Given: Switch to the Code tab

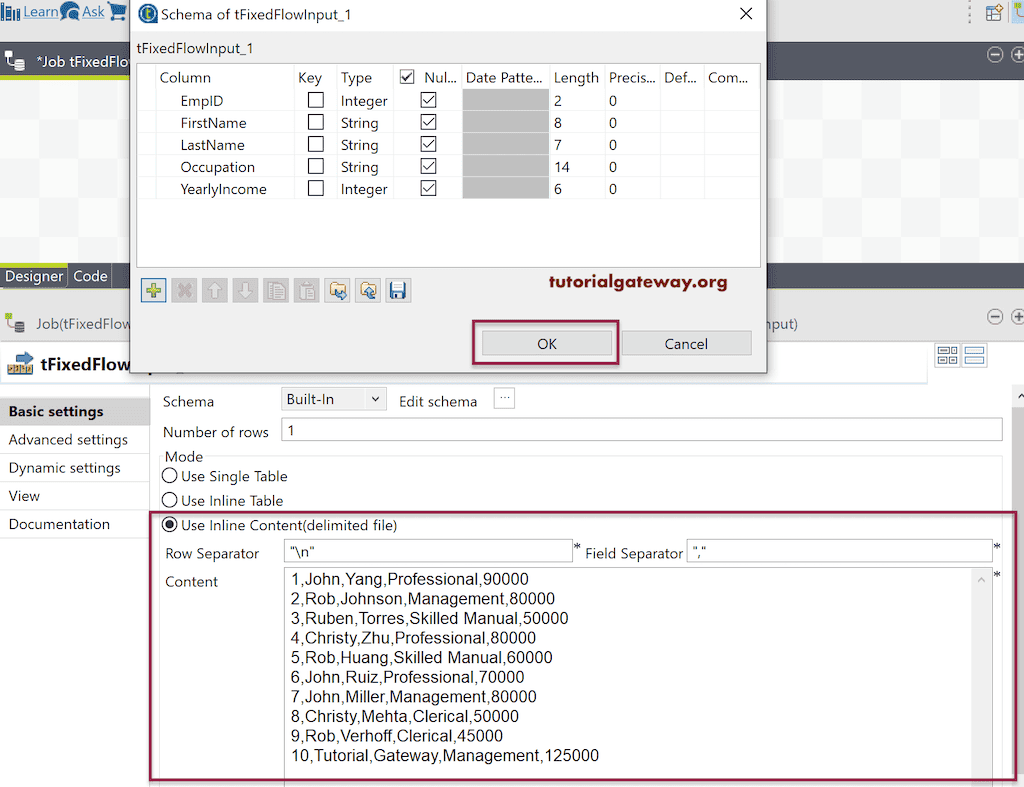Looking at the screenshot, I should pyautogui.click(x=88, y=276).
